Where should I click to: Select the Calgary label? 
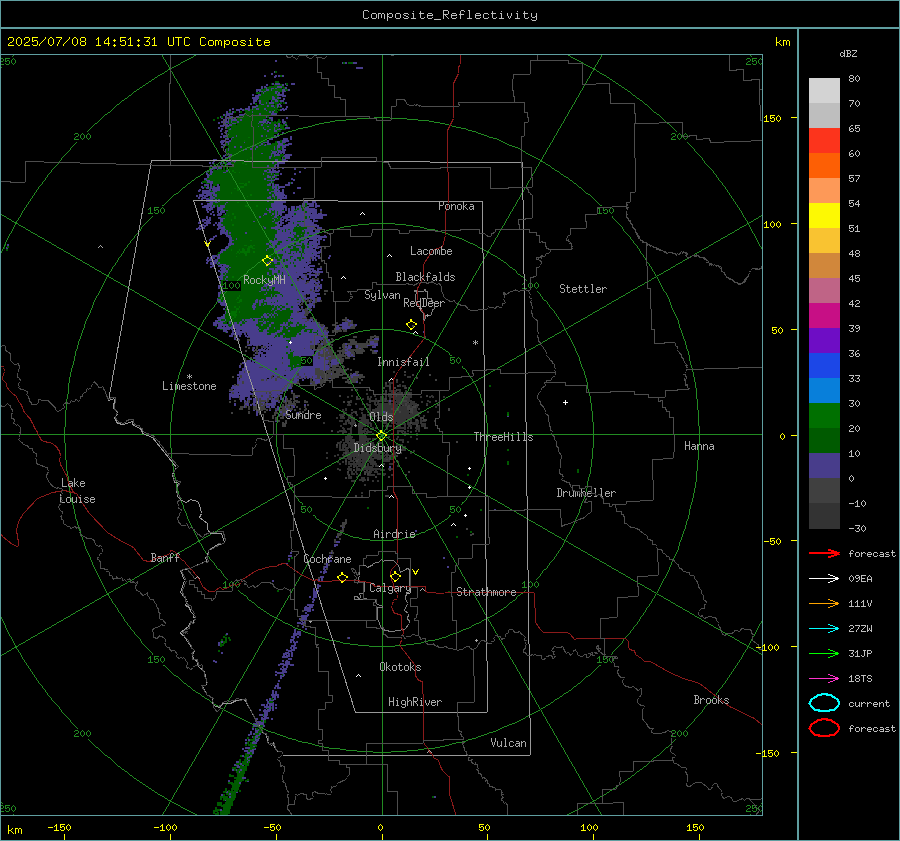coord(390,588)
